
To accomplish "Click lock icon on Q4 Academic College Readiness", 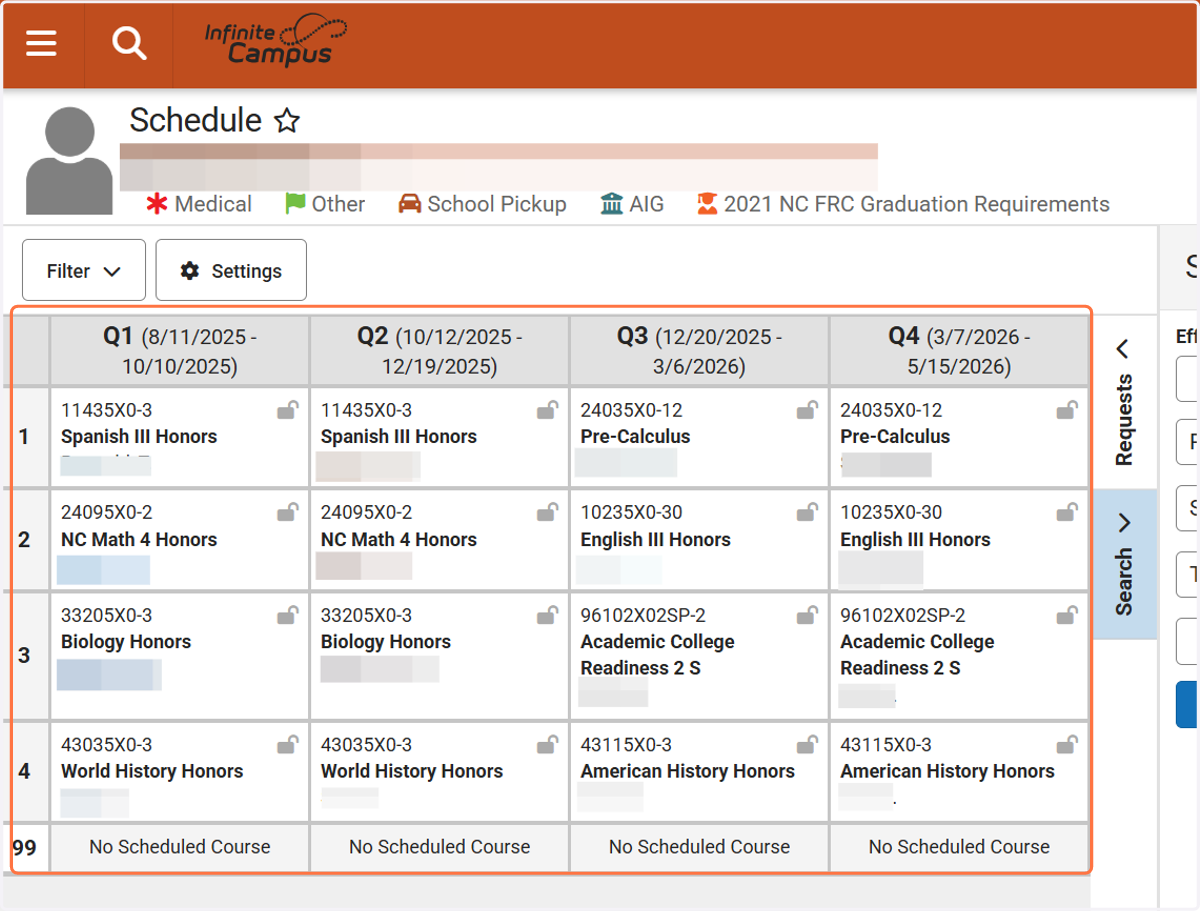I will [1067, 615].
